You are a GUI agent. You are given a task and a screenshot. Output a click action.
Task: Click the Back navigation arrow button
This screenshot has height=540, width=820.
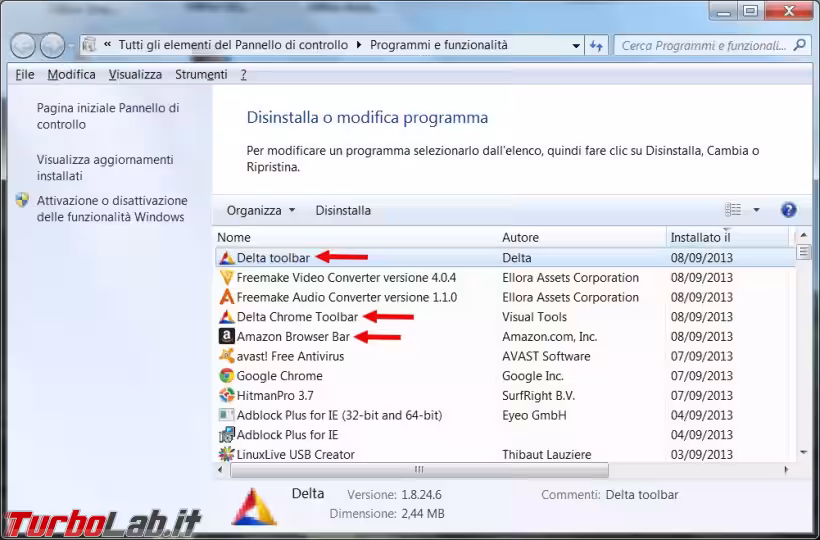point(22,45)
